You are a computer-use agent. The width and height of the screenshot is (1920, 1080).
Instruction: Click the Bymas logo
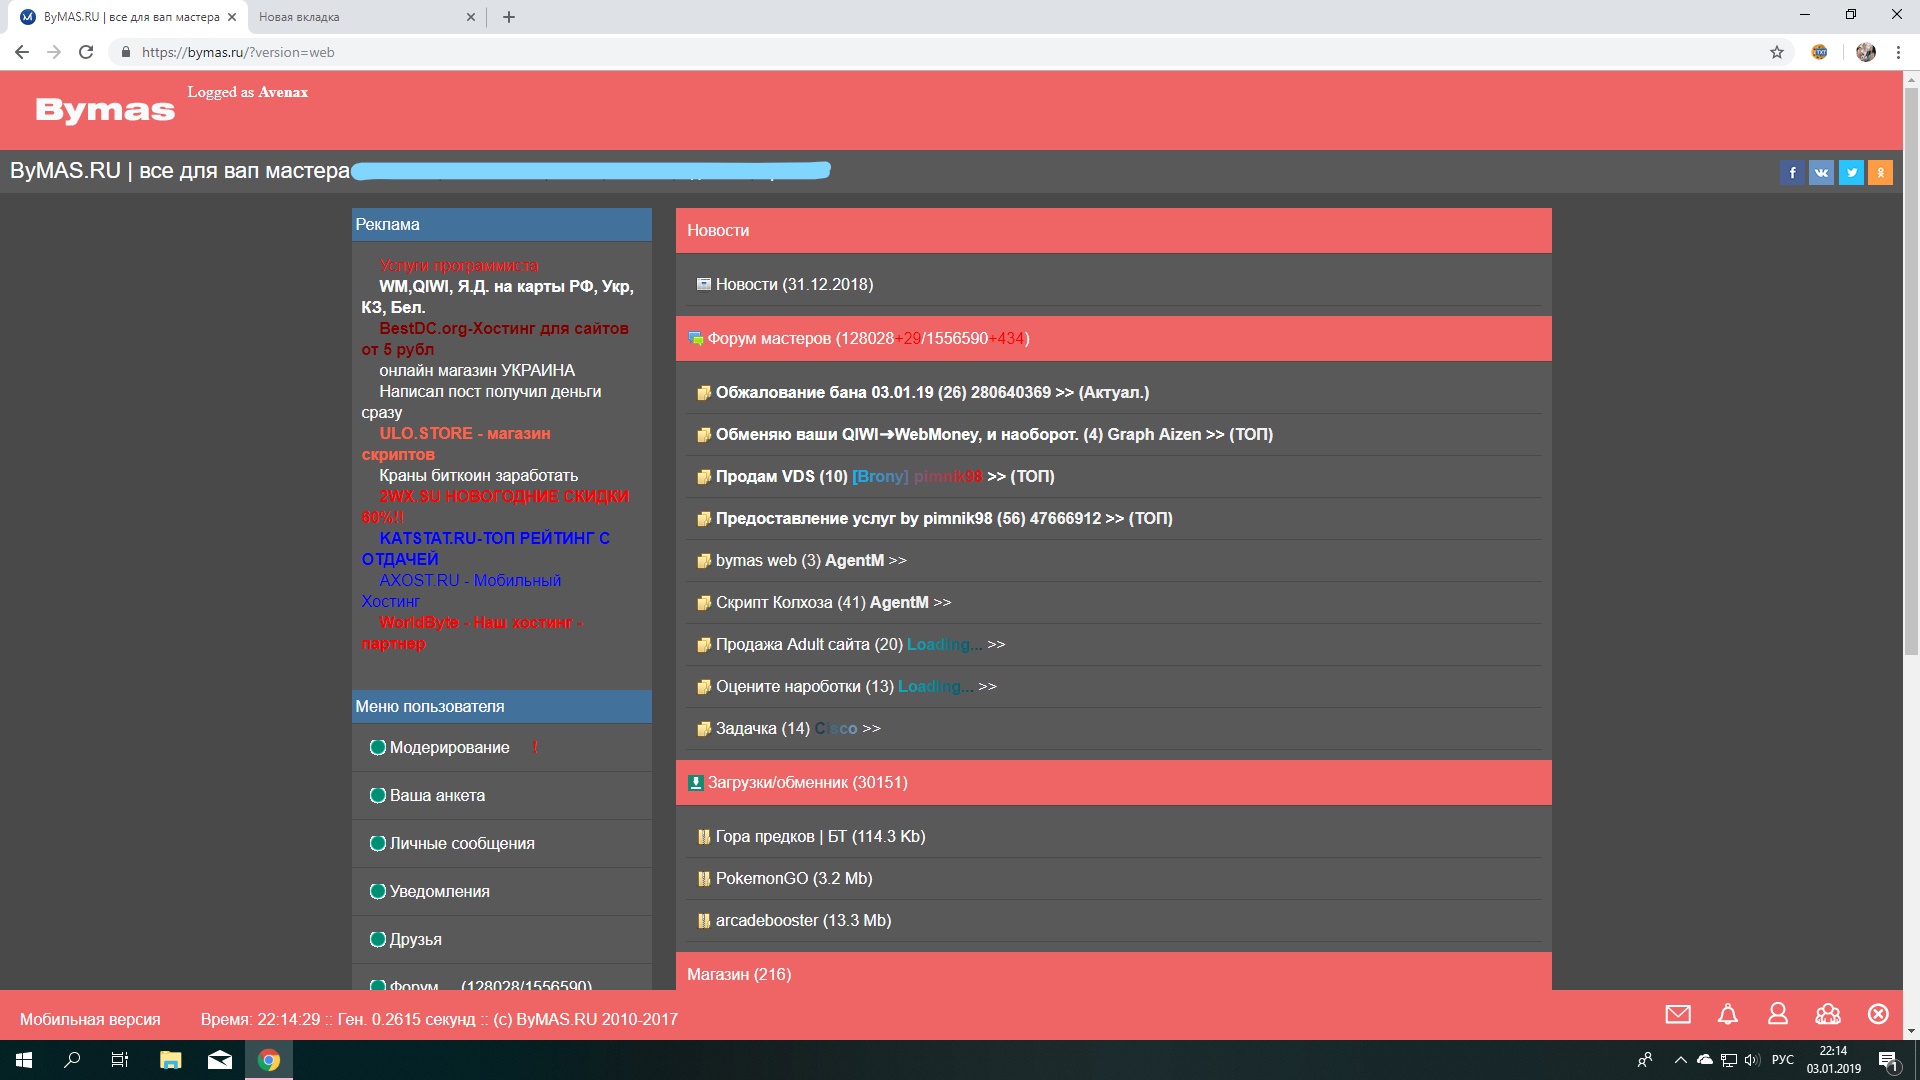[x=105, y=110]
